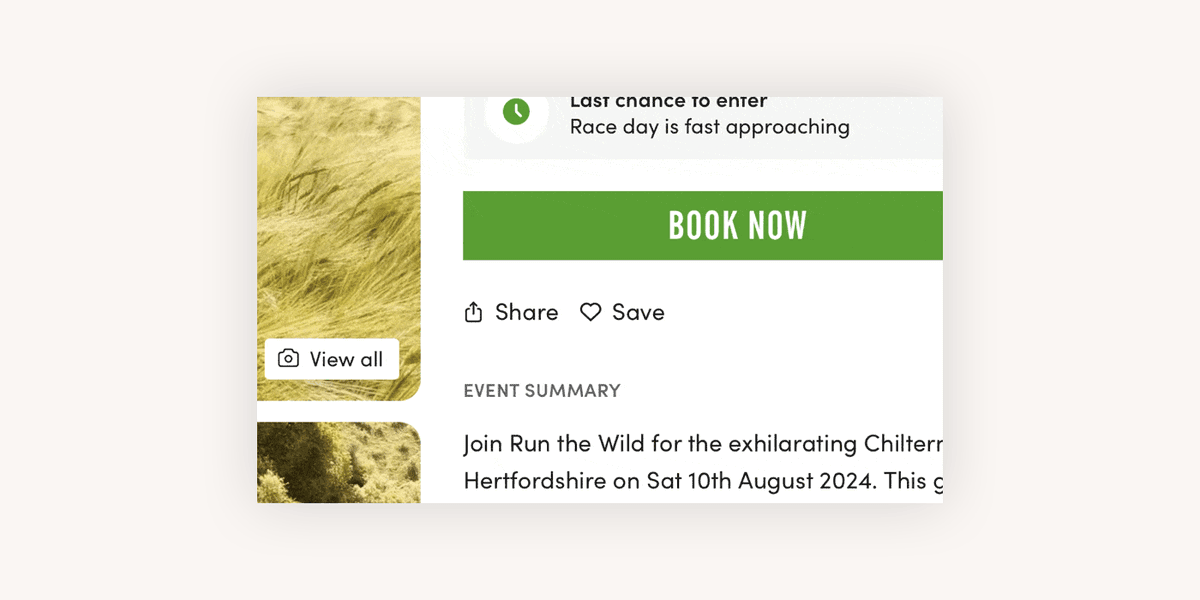The height and width of the screenshot is (600, 1200).
Task: Click 'Race day is fast approaching' text
Action: [709, 127]
